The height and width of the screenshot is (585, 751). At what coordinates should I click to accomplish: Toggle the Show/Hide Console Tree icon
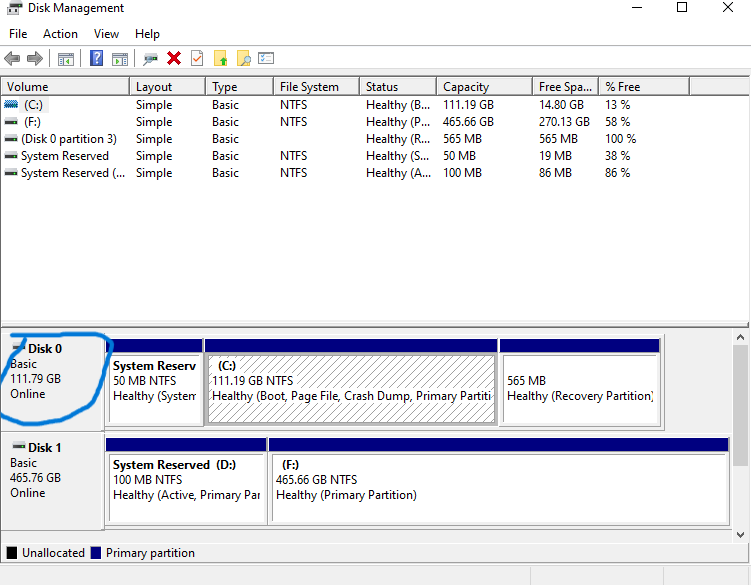(x=66, y=59)
